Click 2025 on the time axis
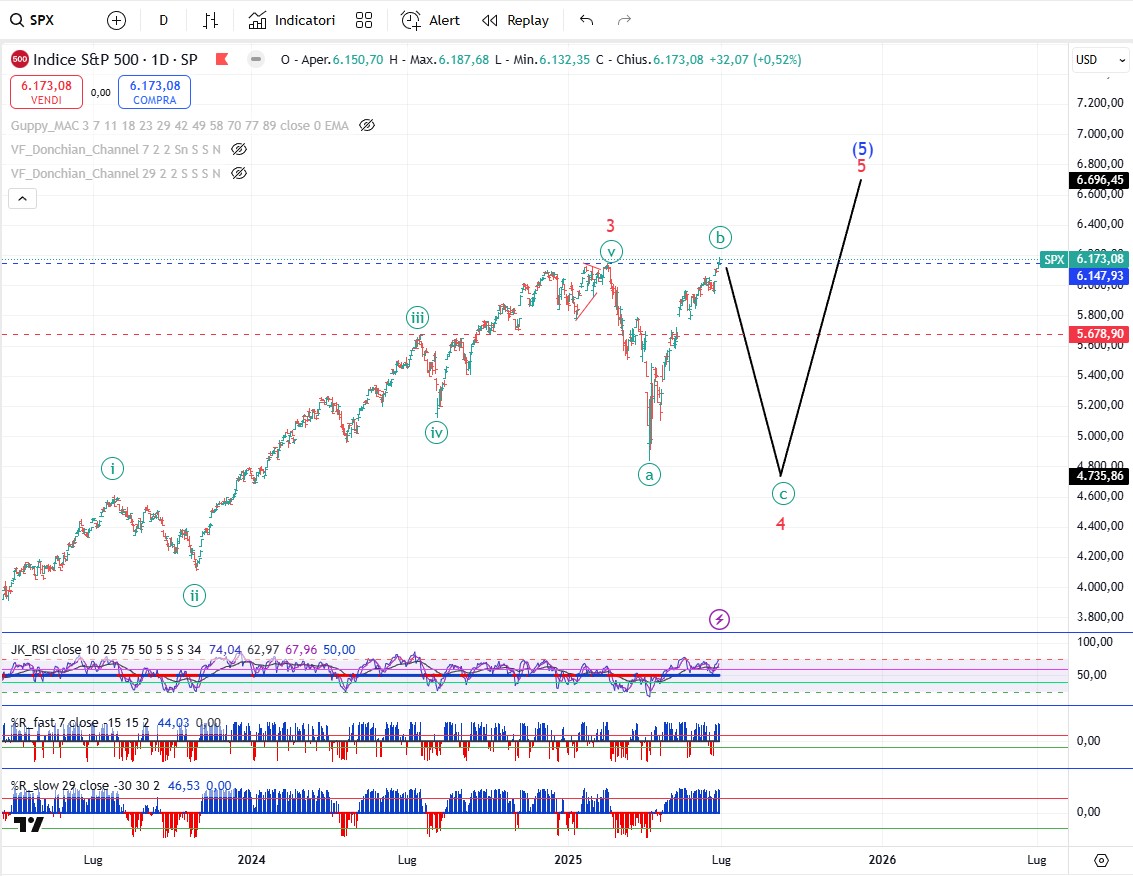1133x876 pixels. pyautogui.click(x=568, y=860)
